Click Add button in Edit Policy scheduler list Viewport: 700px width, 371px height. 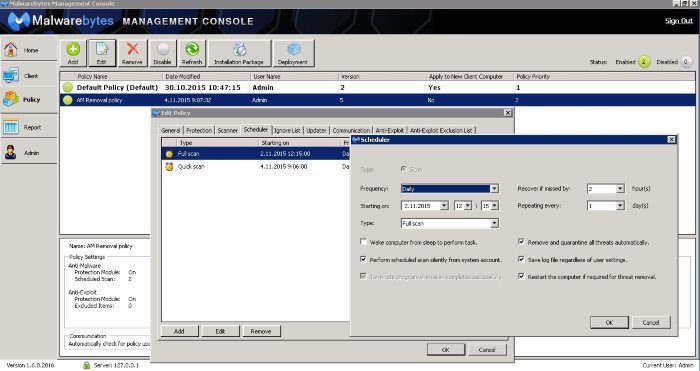[179, 331]
